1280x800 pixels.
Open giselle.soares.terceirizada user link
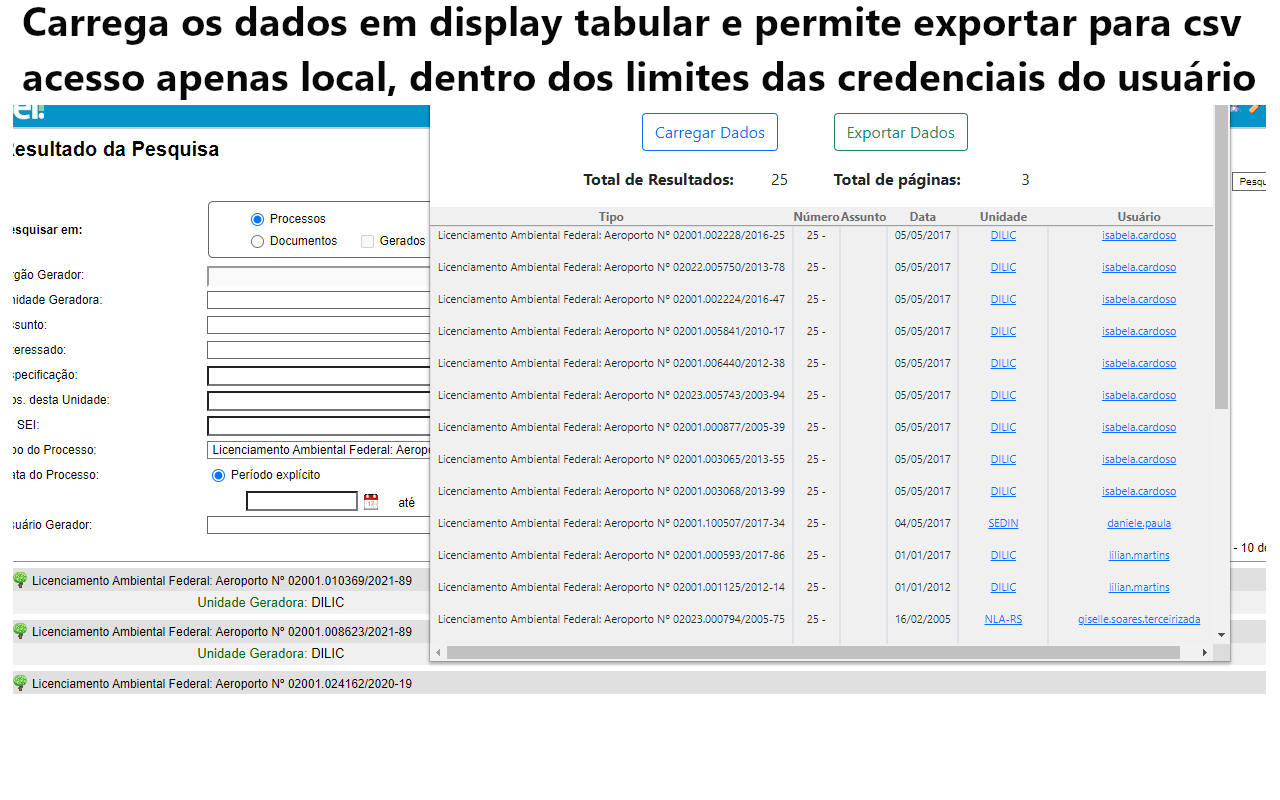coord(1139,619)
